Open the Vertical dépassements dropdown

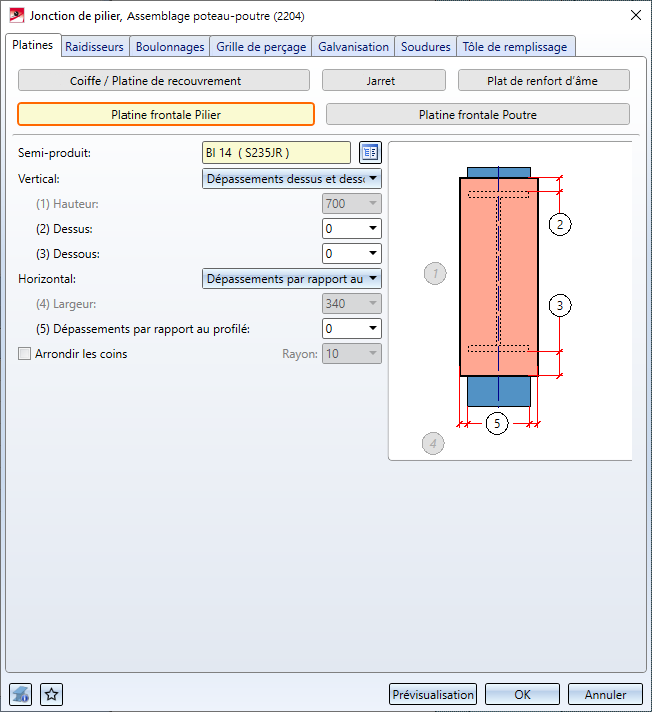tap(291, 179)
